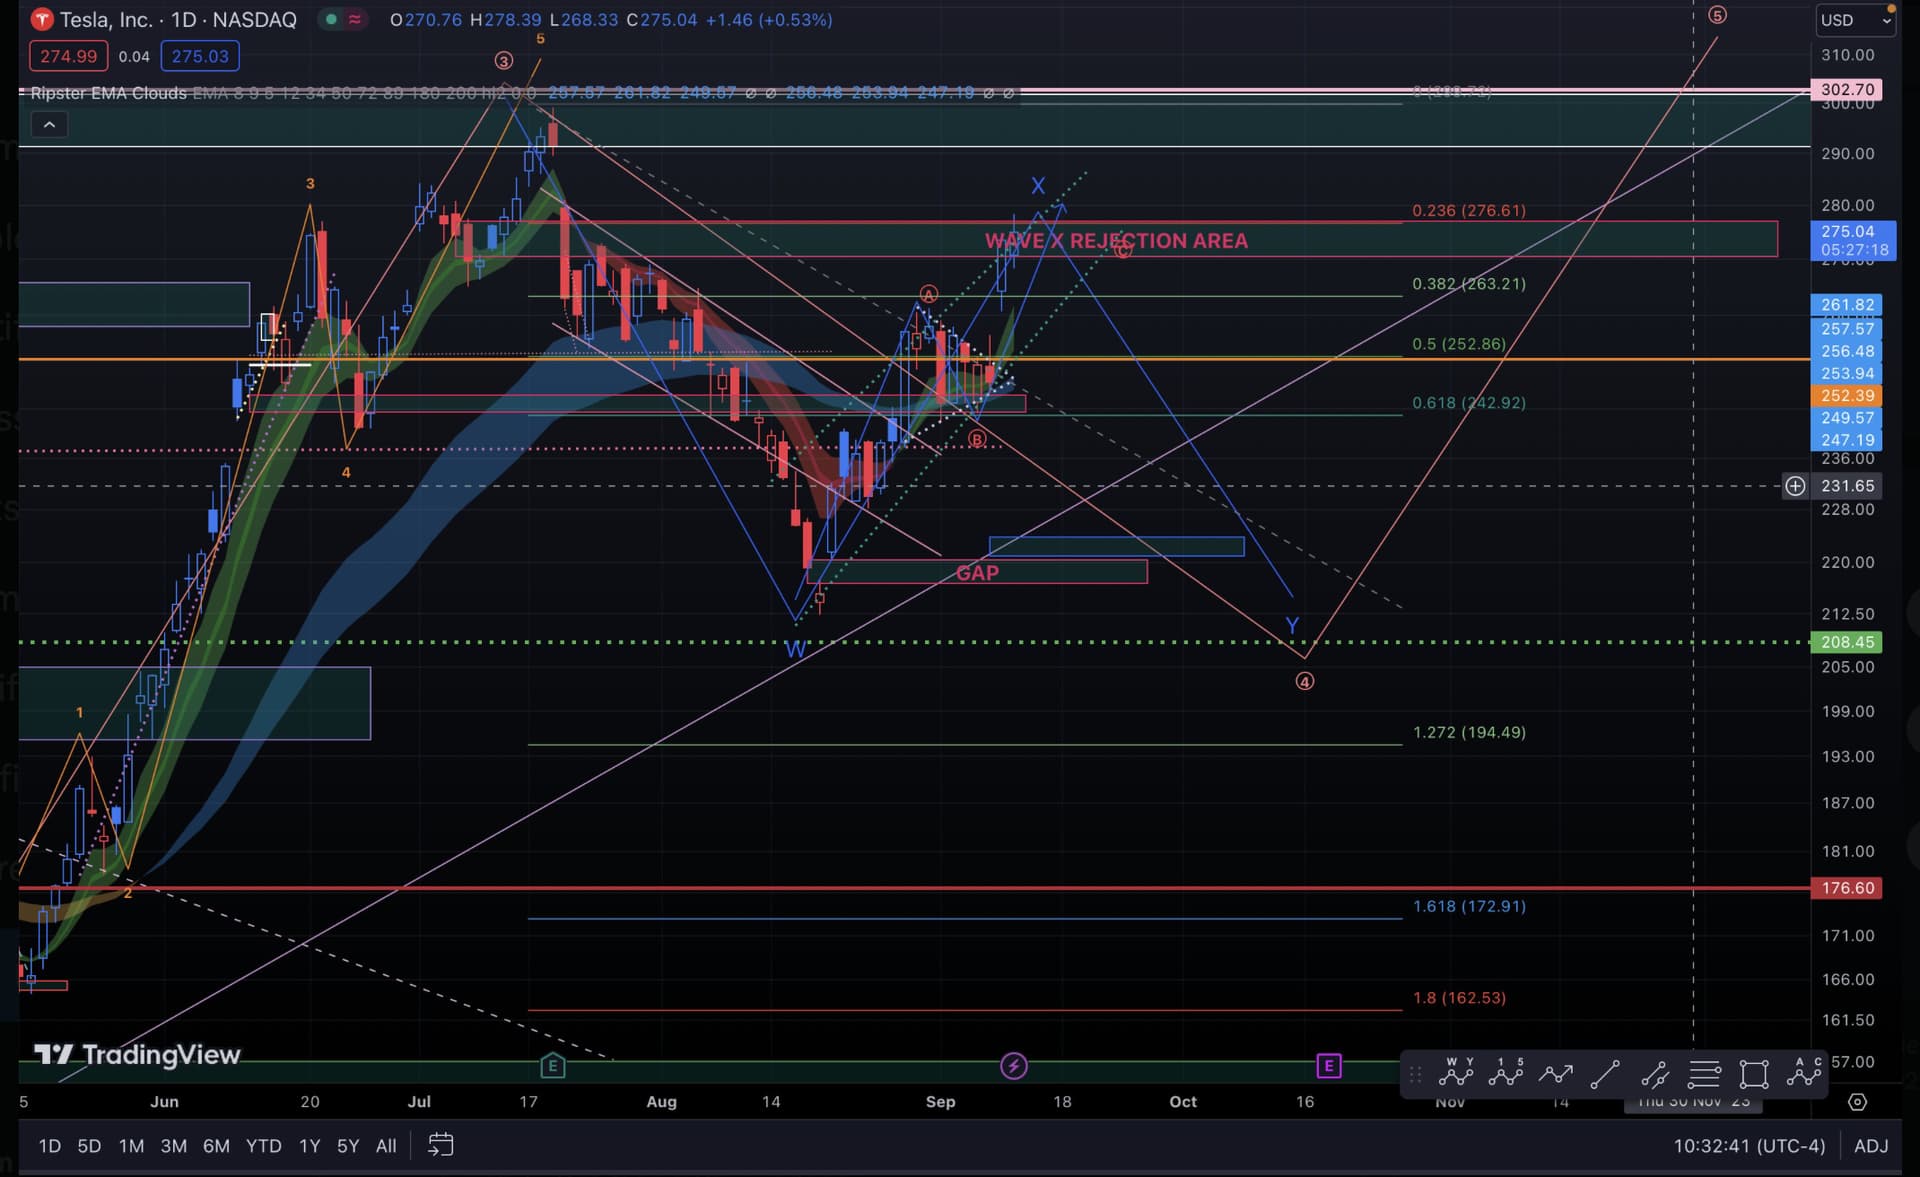Click the 275.03 buy price button
1920x1177 pixels.
(200, 56)
